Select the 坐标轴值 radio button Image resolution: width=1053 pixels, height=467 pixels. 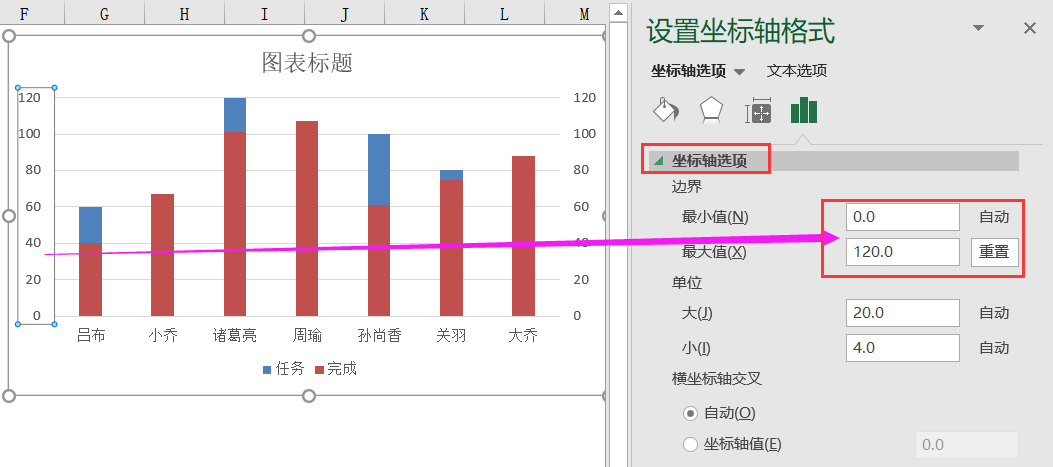click(x=690, y=444)
